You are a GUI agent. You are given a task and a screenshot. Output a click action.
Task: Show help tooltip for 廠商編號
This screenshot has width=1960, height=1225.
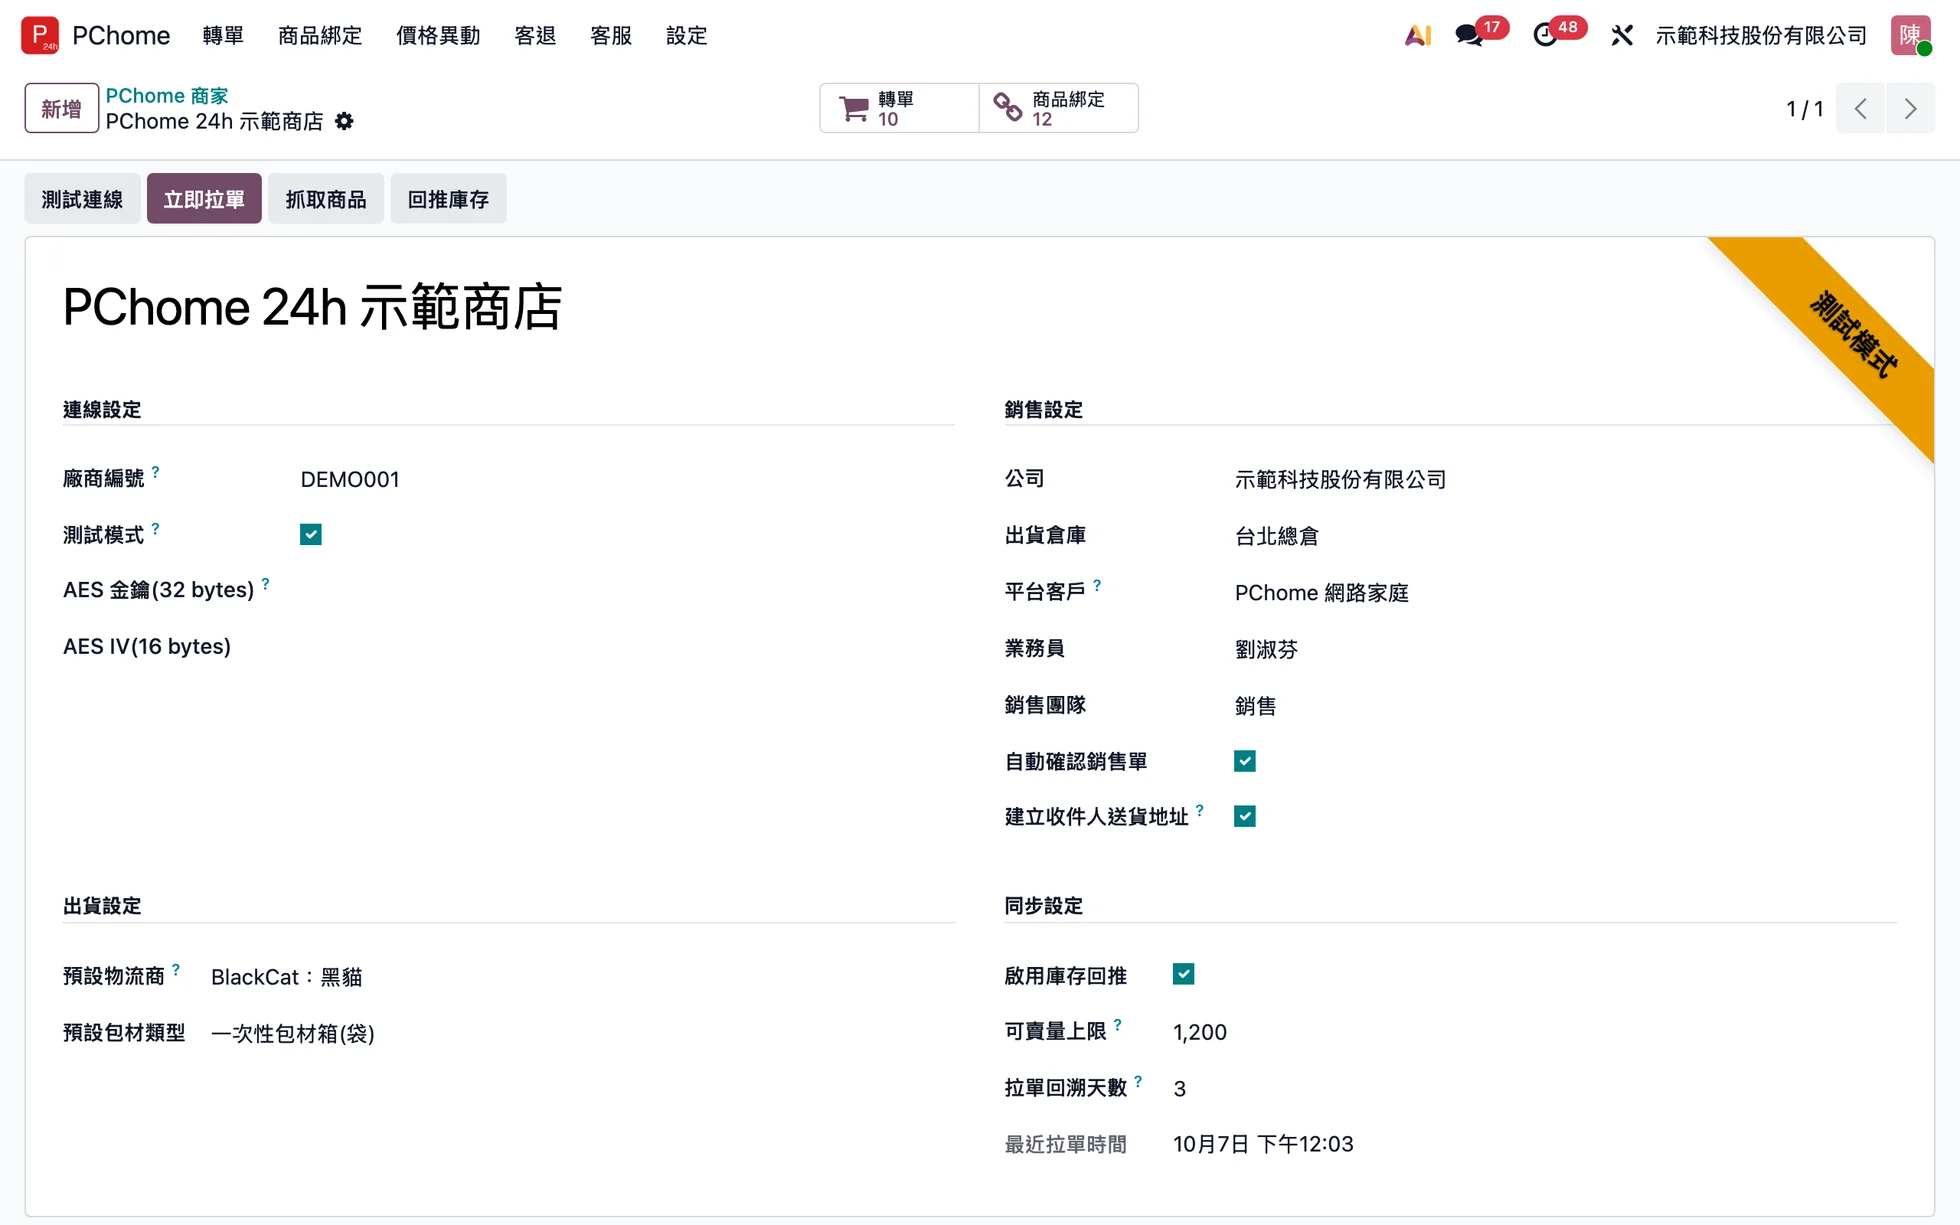156,471
